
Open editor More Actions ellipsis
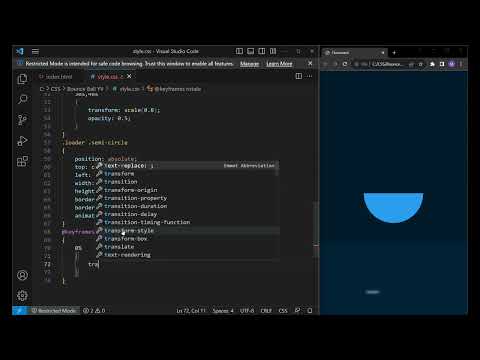click(x=309, y=76)
